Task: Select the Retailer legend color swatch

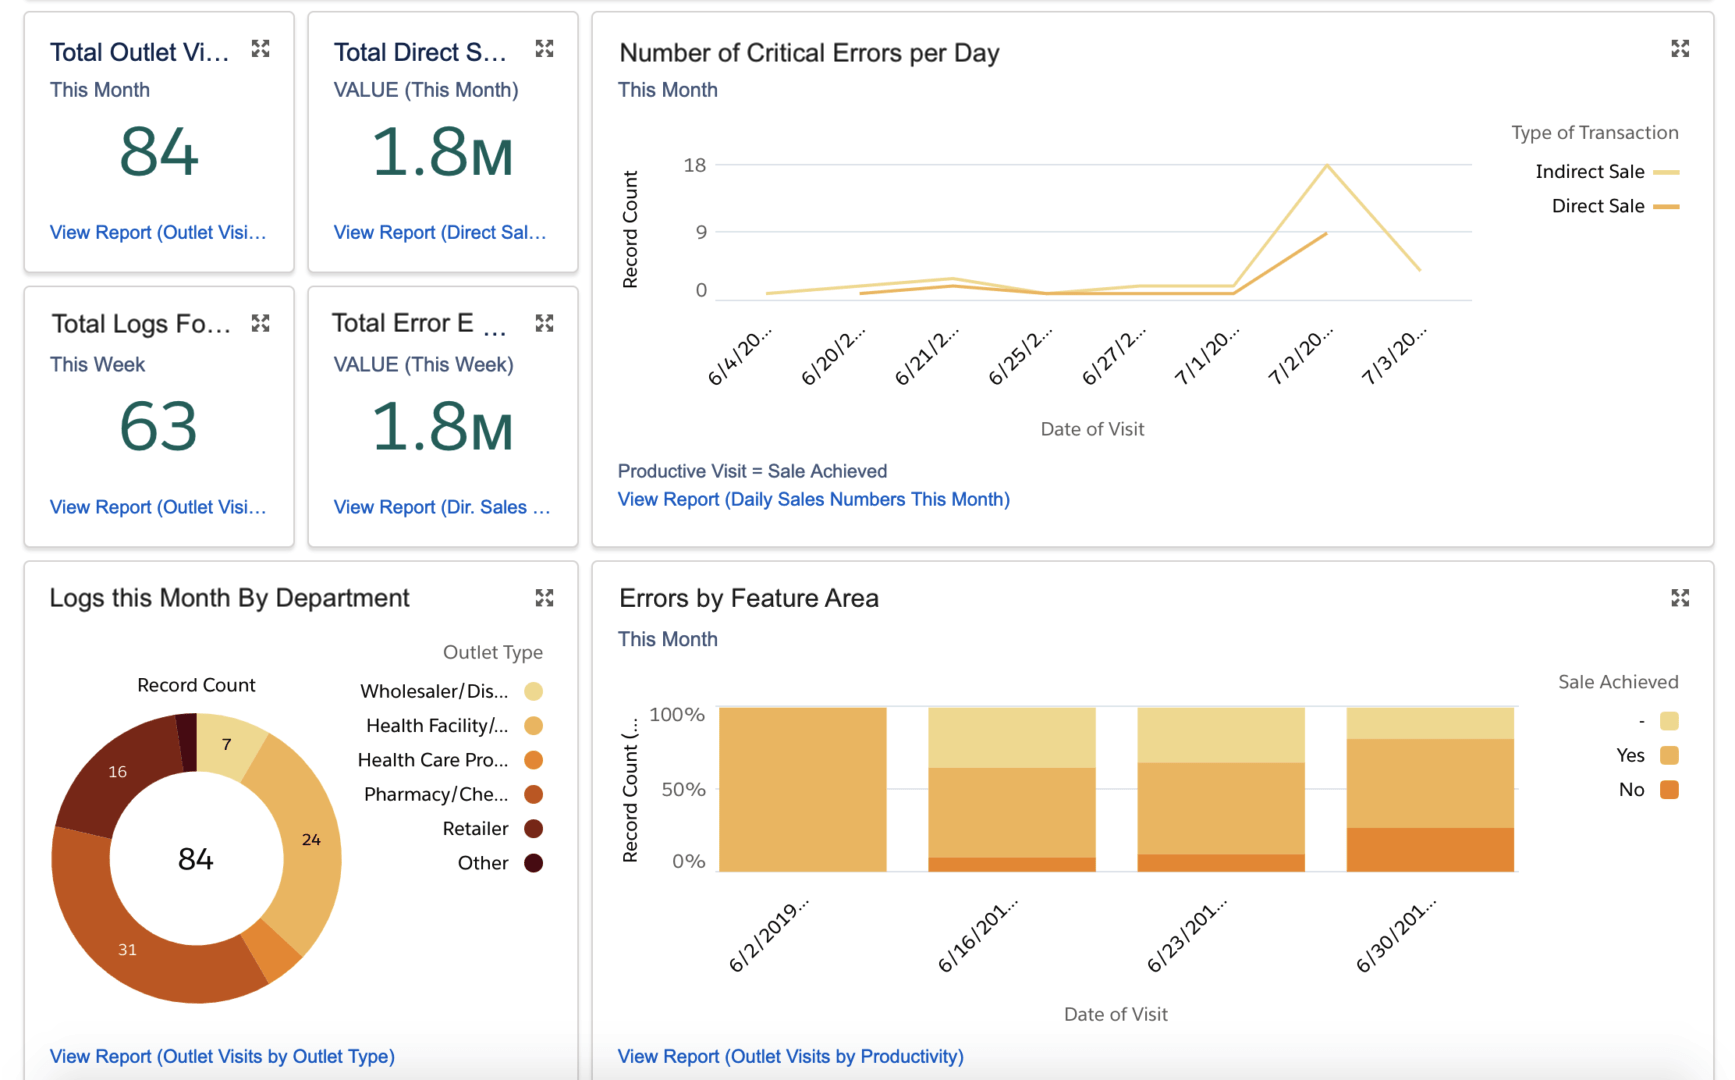Action: 534,828
